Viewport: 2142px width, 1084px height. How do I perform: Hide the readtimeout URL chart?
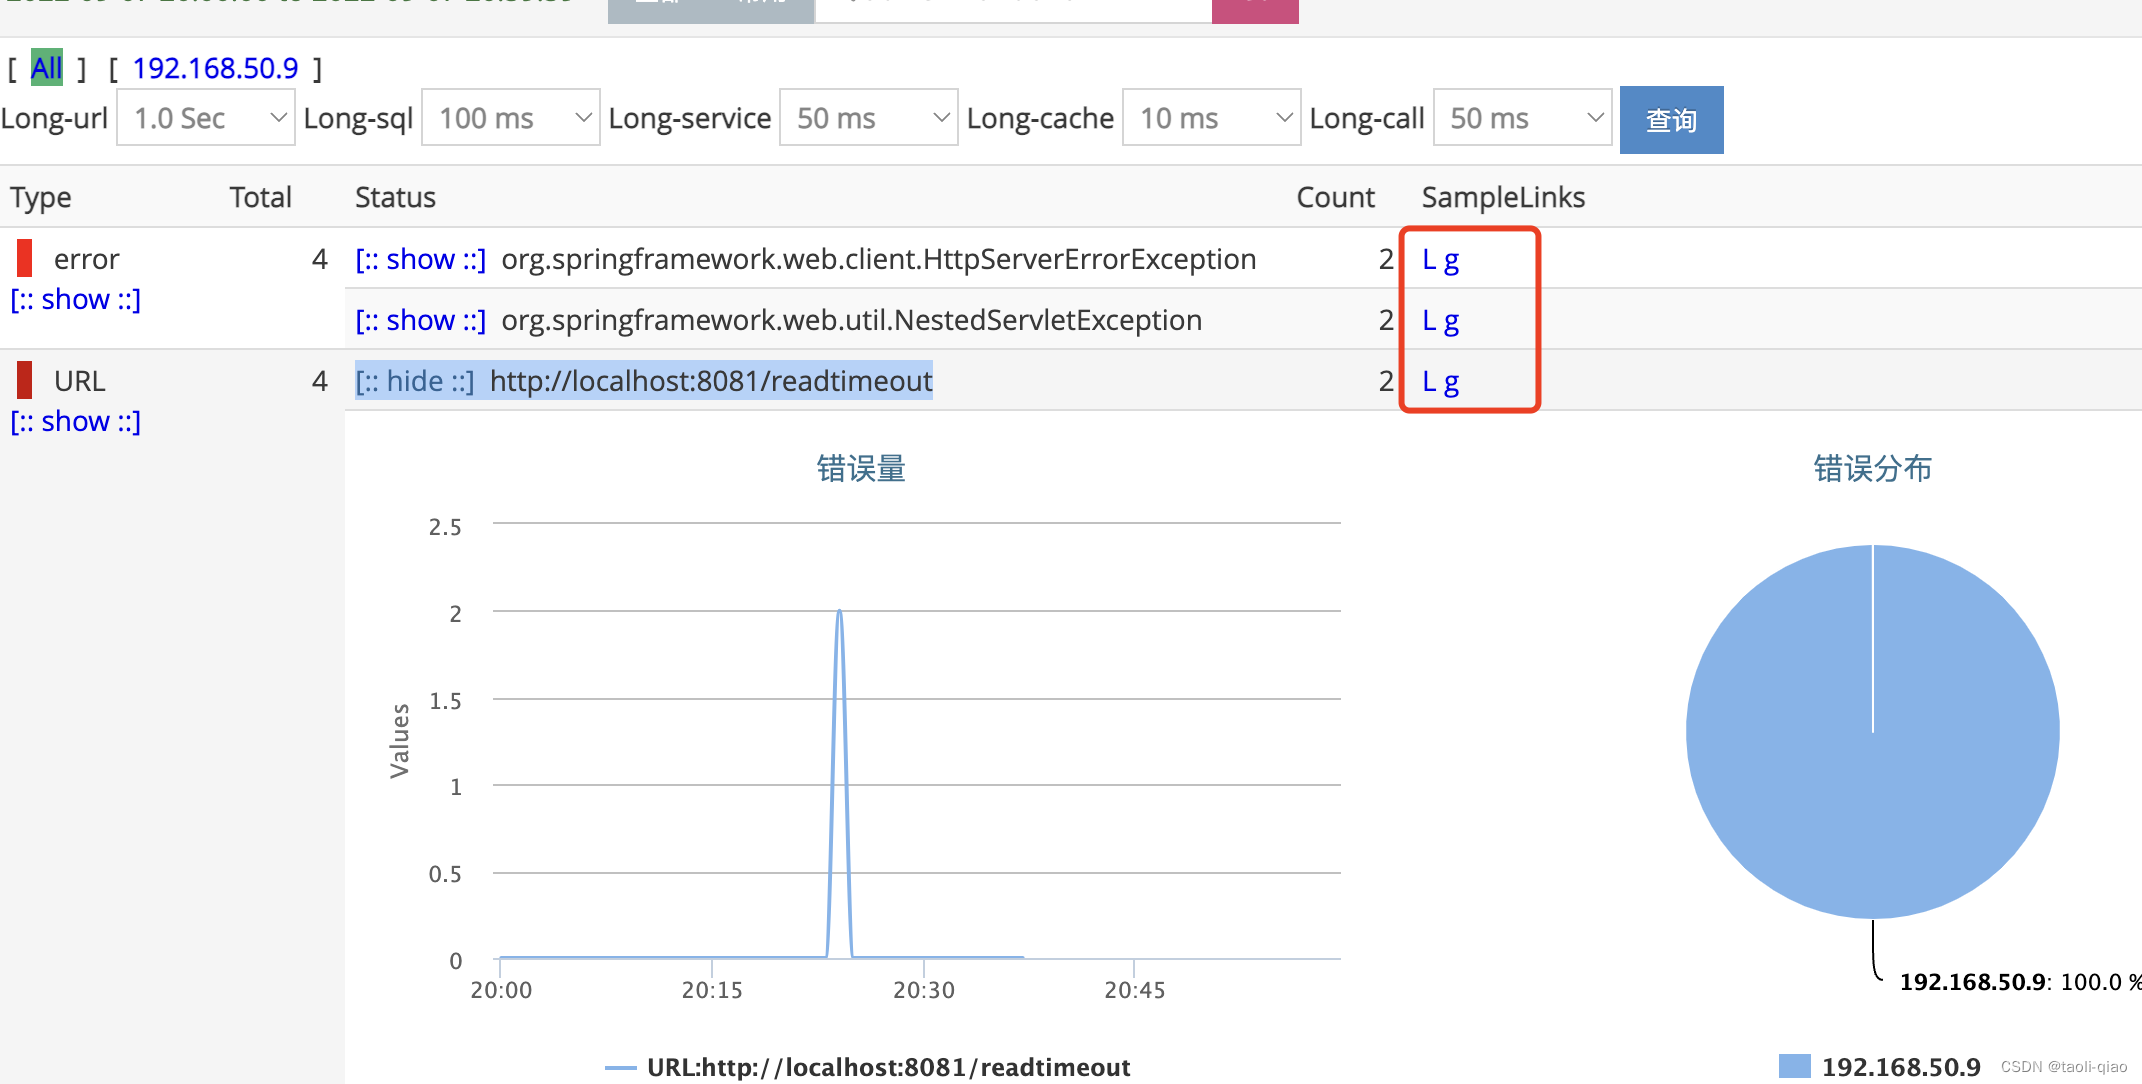click(x=414, y=381)
